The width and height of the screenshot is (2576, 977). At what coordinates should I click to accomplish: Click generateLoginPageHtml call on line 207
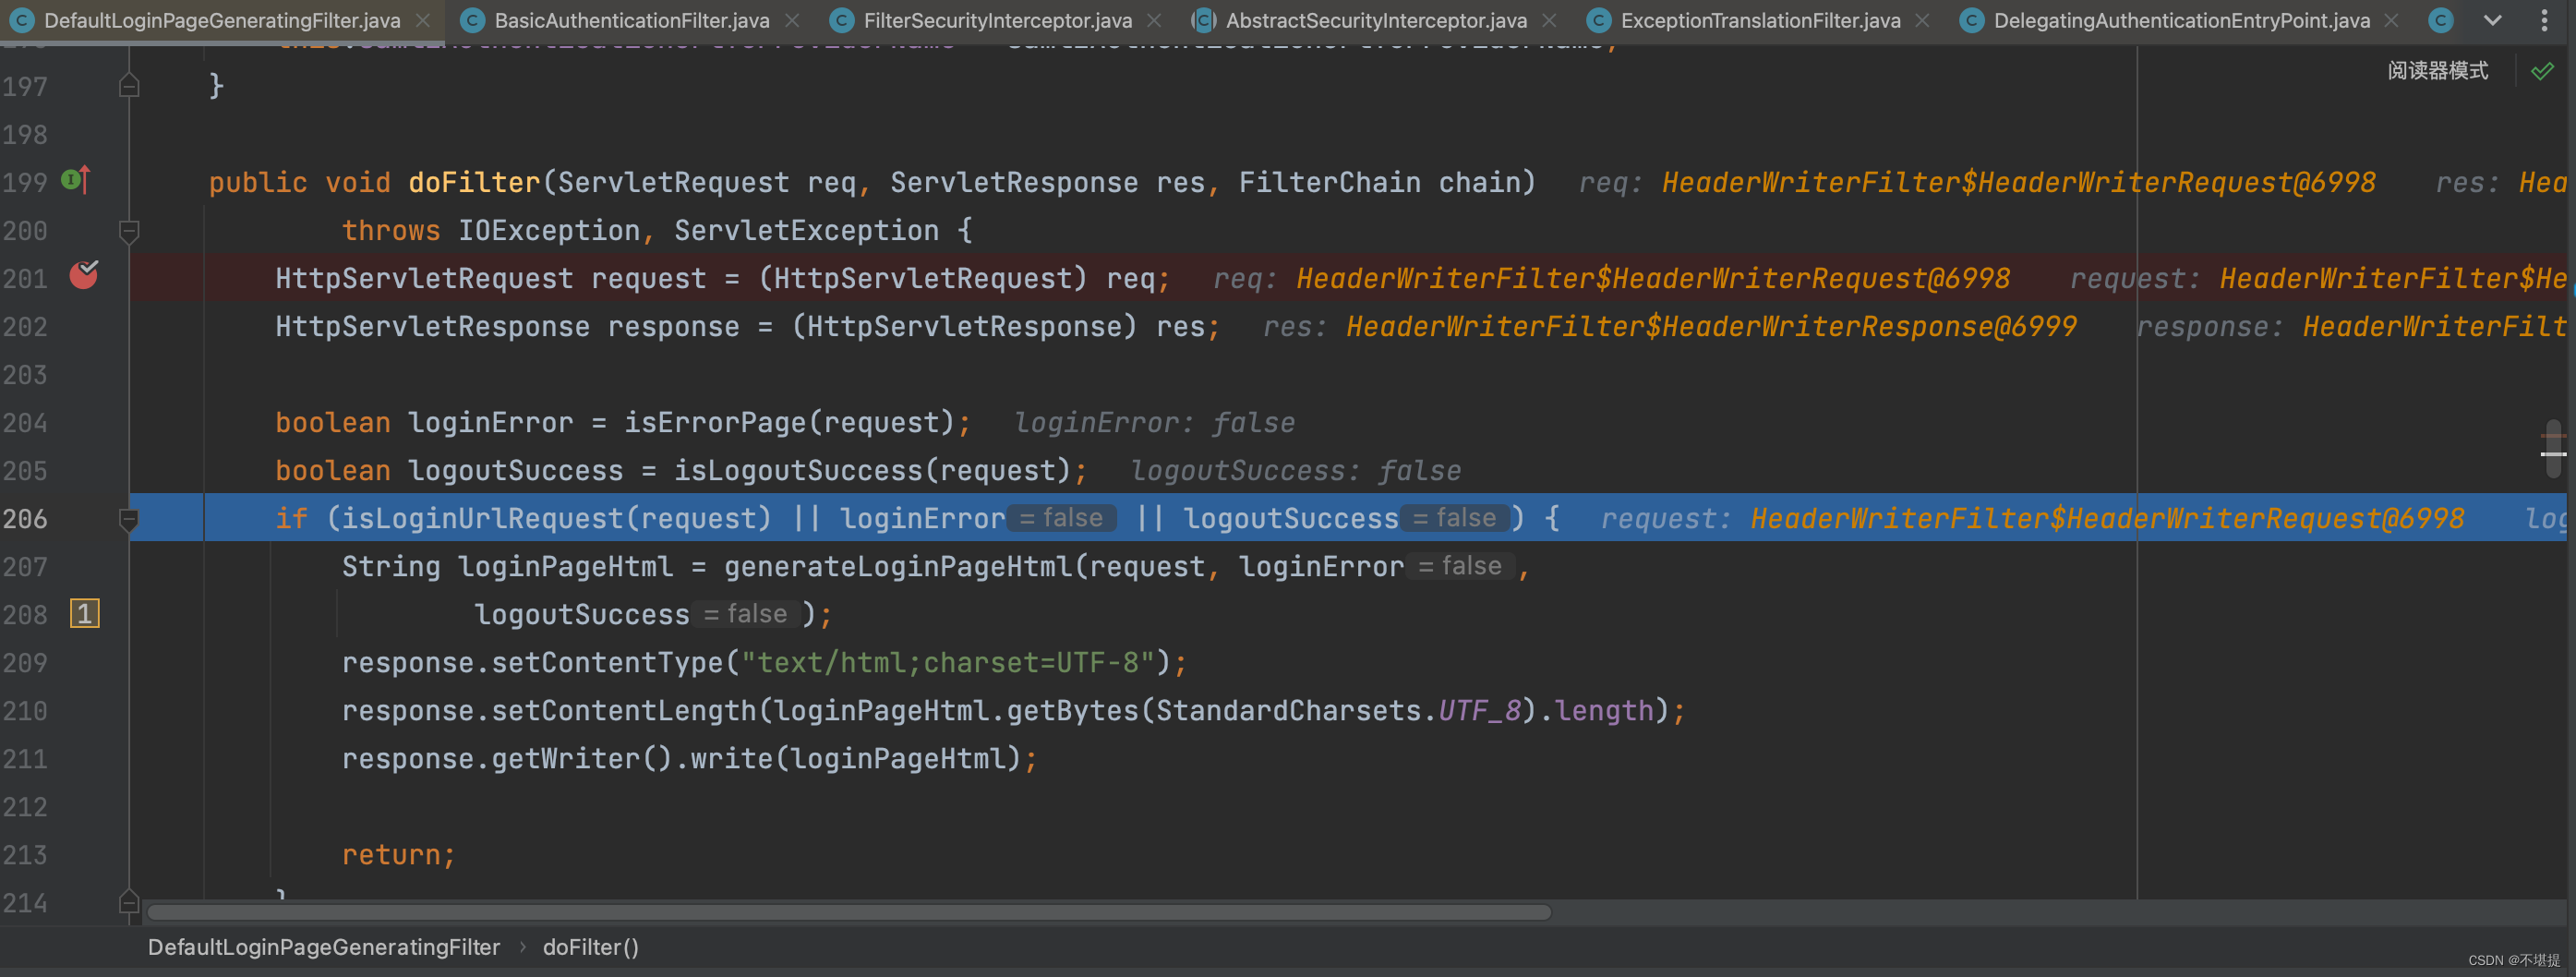click(x=898, y=566)
